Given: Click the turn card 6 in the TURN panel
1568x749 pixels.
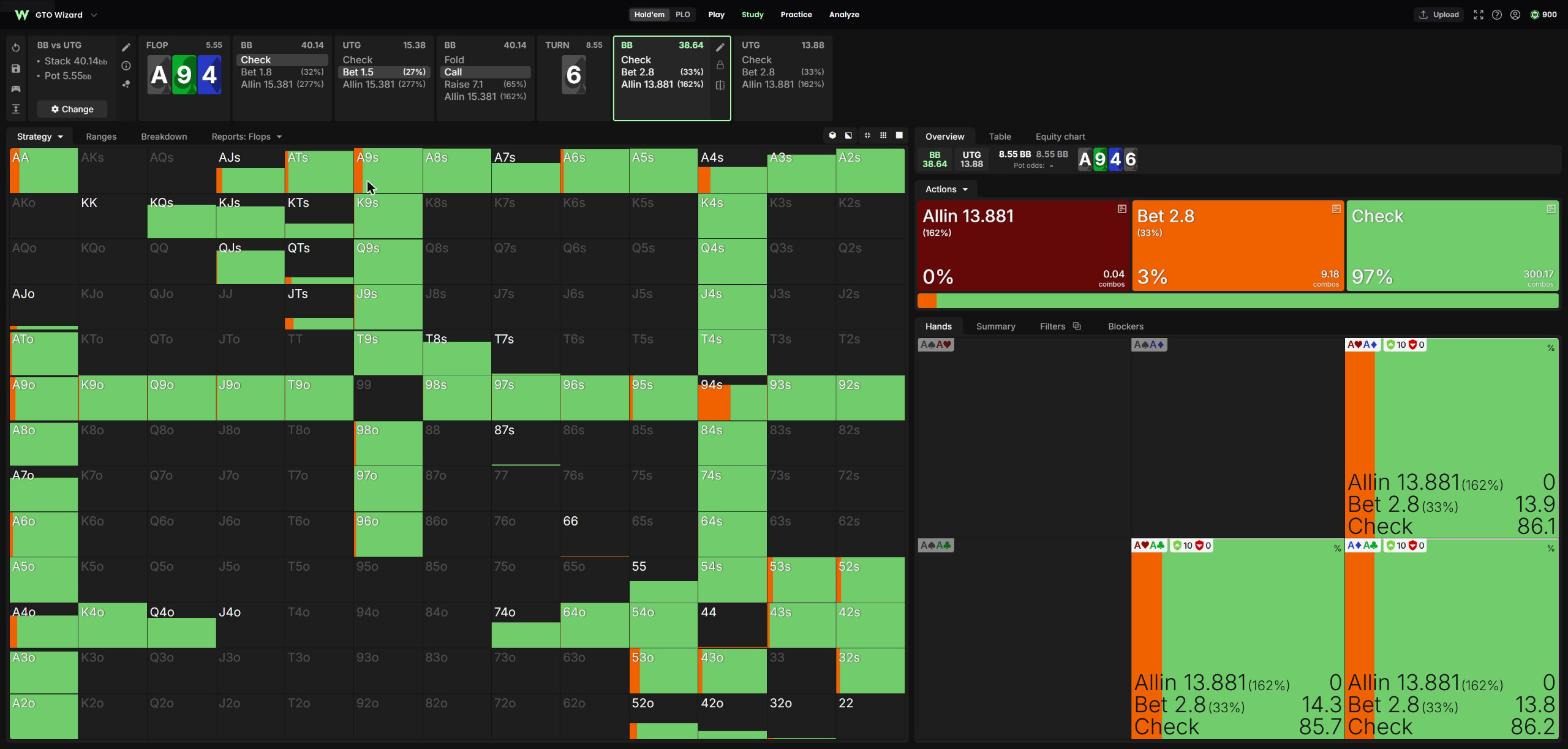Looking at the screenshot, I should 574,75.
